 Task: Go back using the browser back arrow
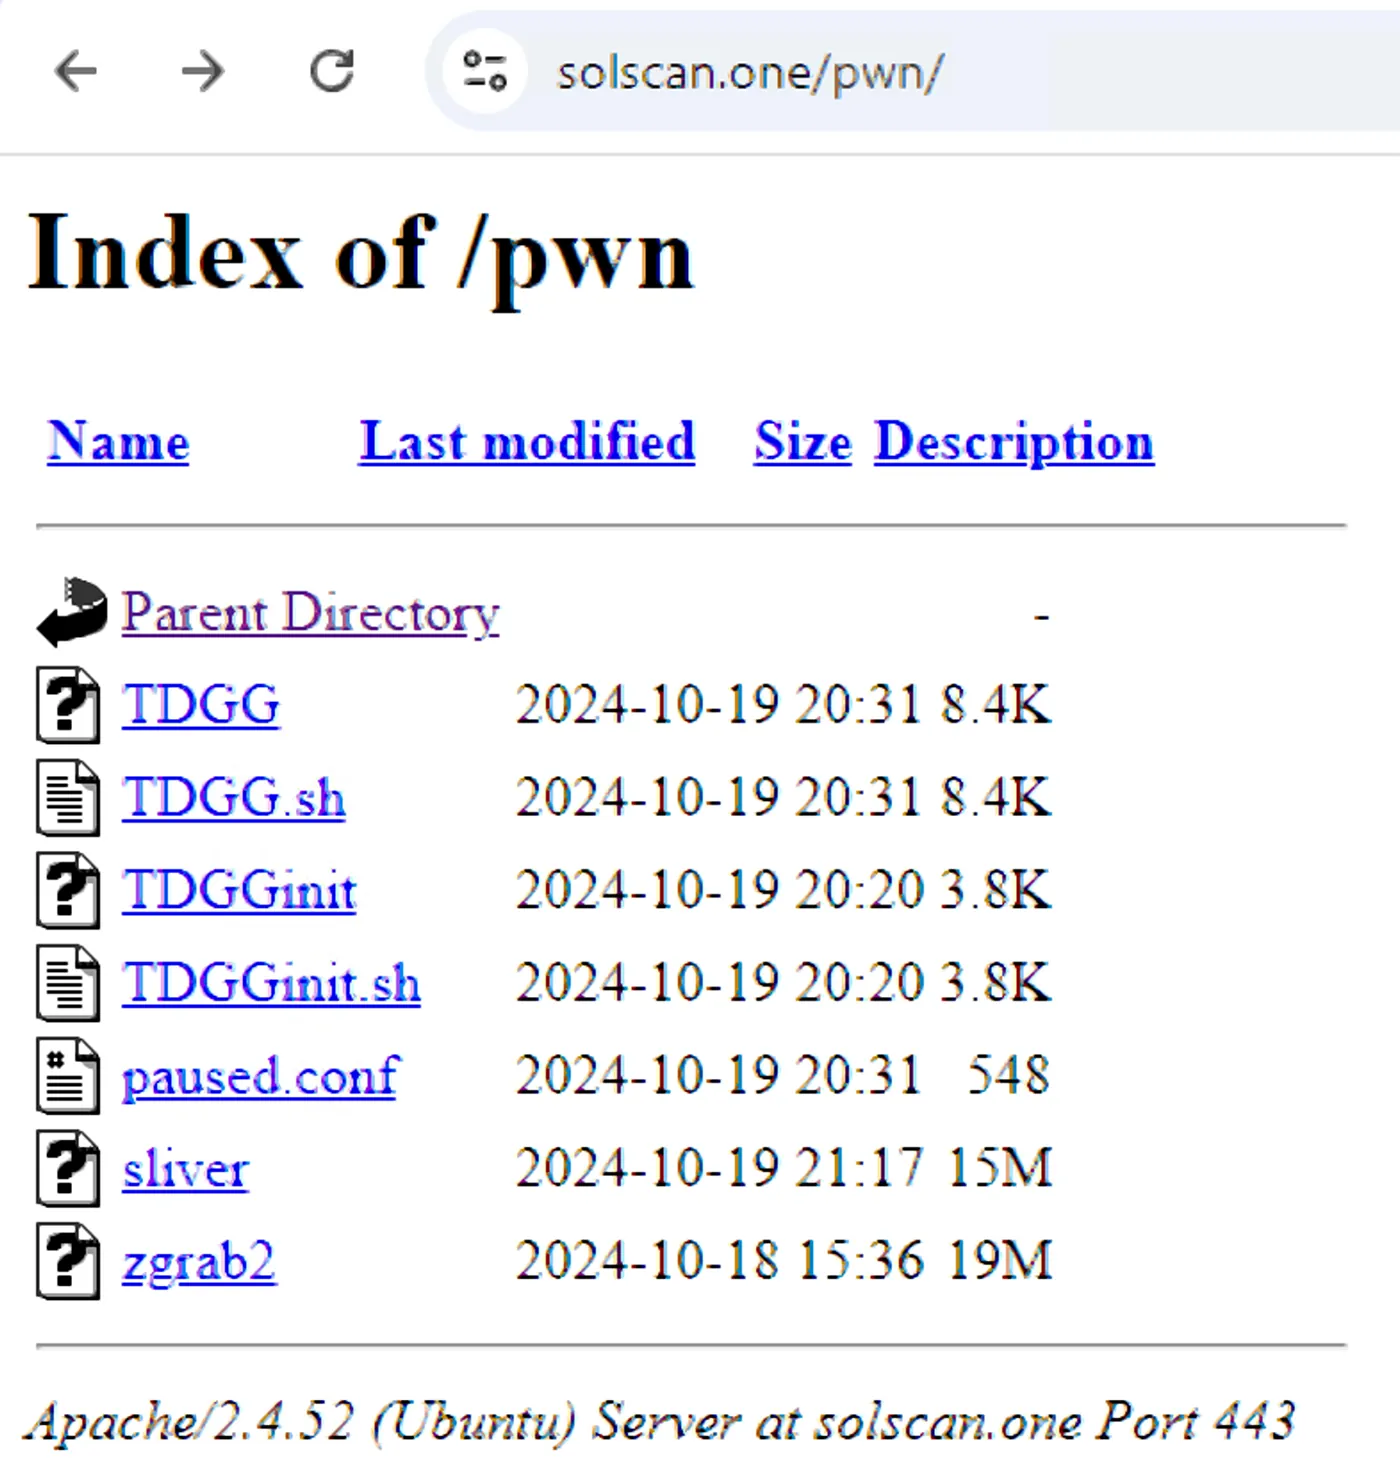[75, 71]
